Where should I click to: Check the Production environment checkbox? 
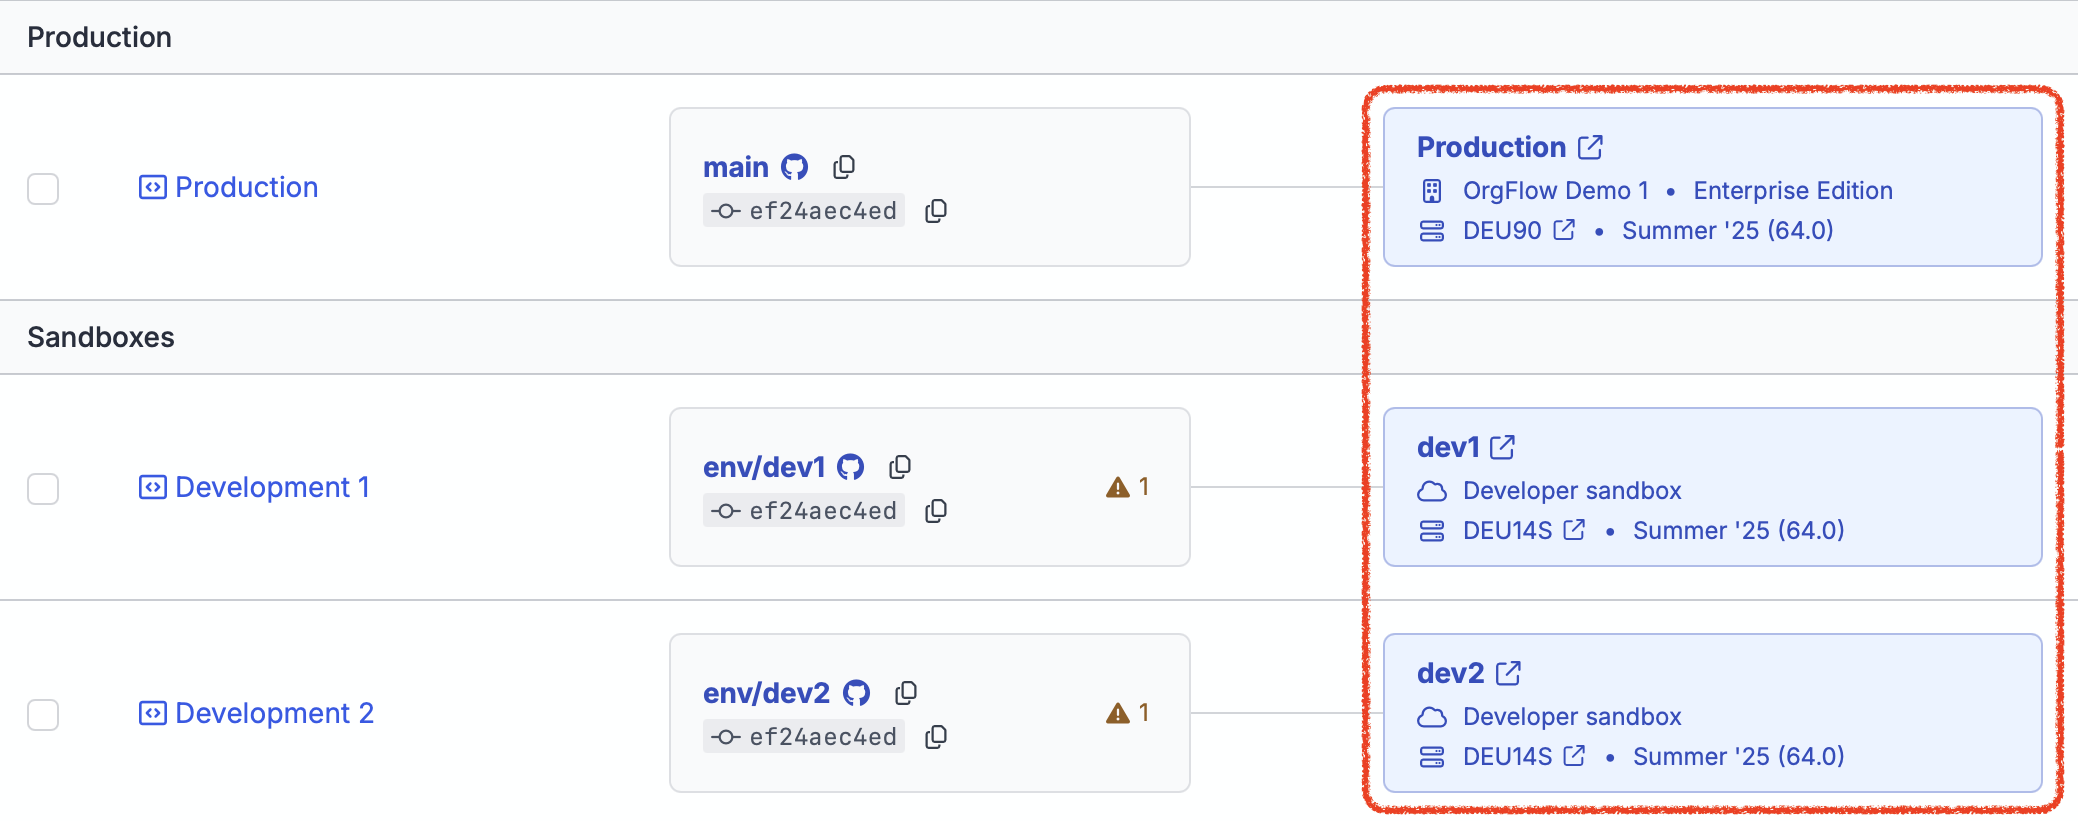point(43,188)
